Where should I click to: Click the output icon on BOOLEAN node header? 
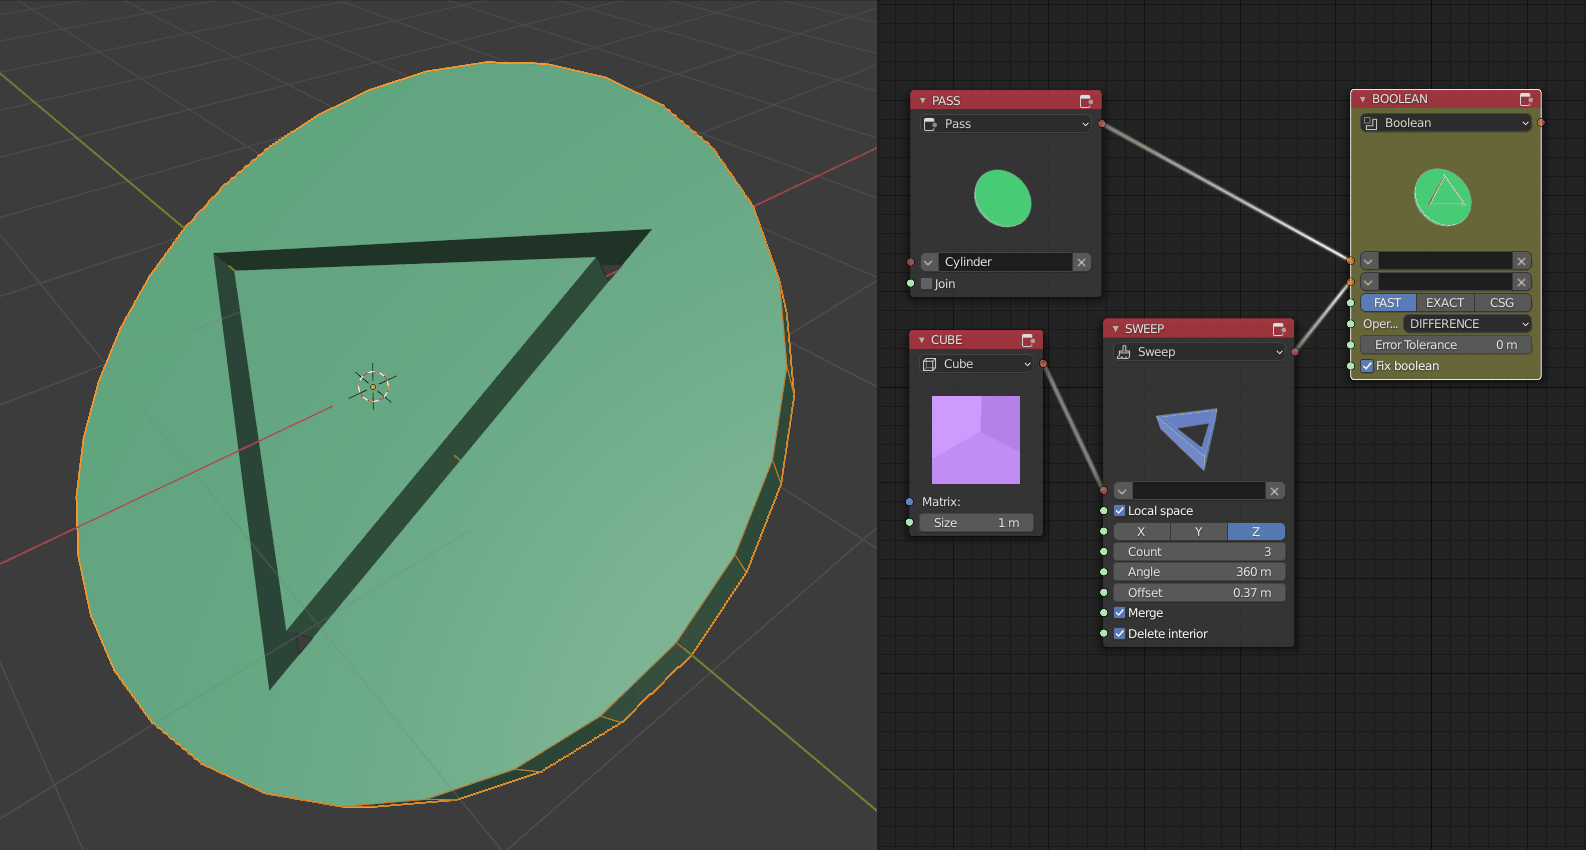(x=1526, y=99)
